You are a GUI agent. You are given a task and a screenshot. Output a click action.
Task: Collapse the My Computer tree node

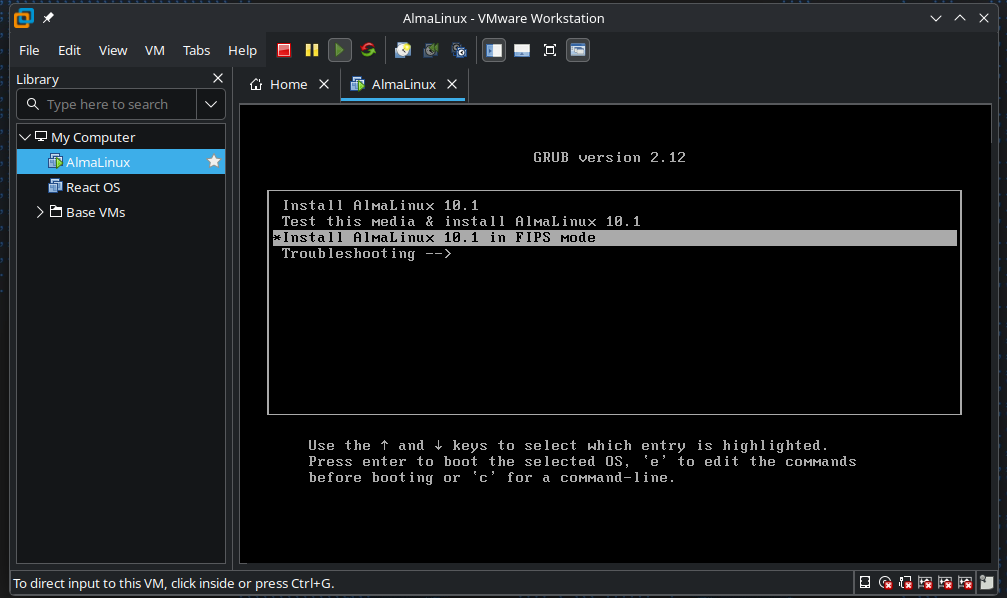tap(25, 137)
